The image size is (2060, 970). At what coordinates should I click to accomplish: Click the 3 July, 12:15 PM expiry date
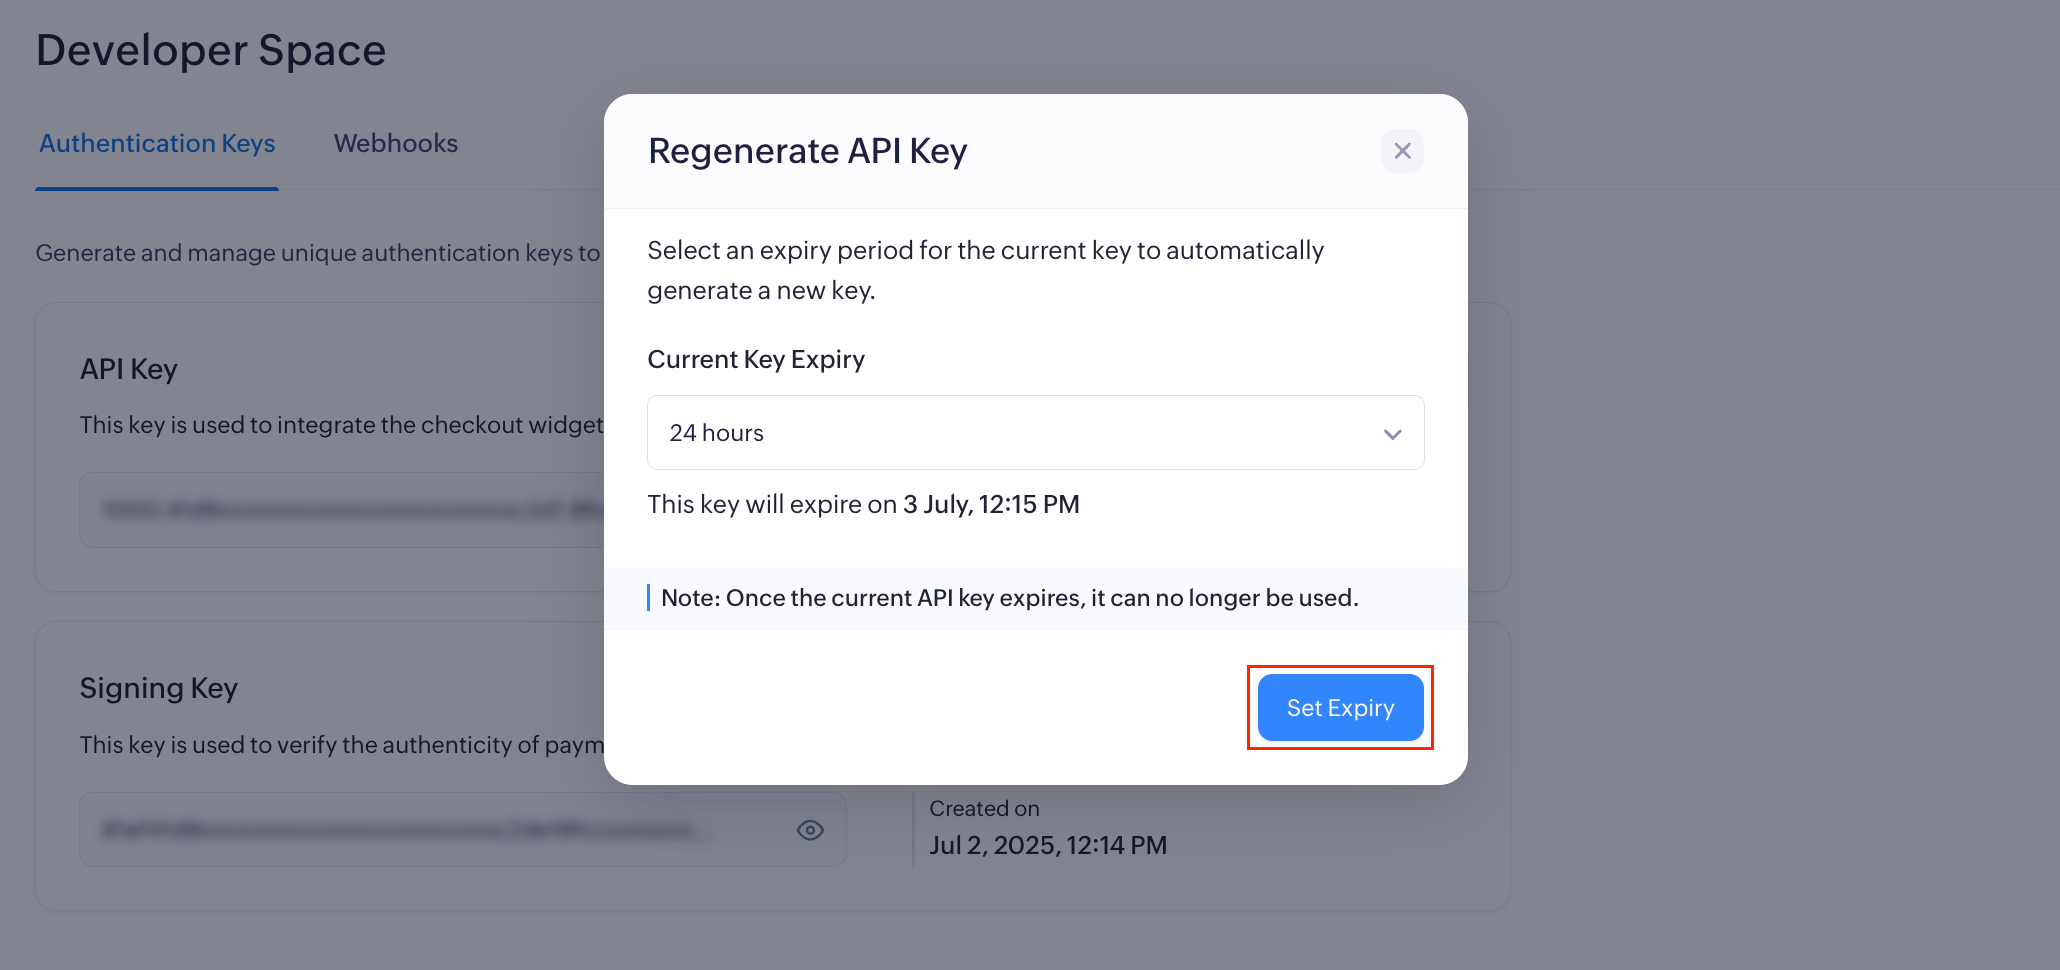click(991, 504)
